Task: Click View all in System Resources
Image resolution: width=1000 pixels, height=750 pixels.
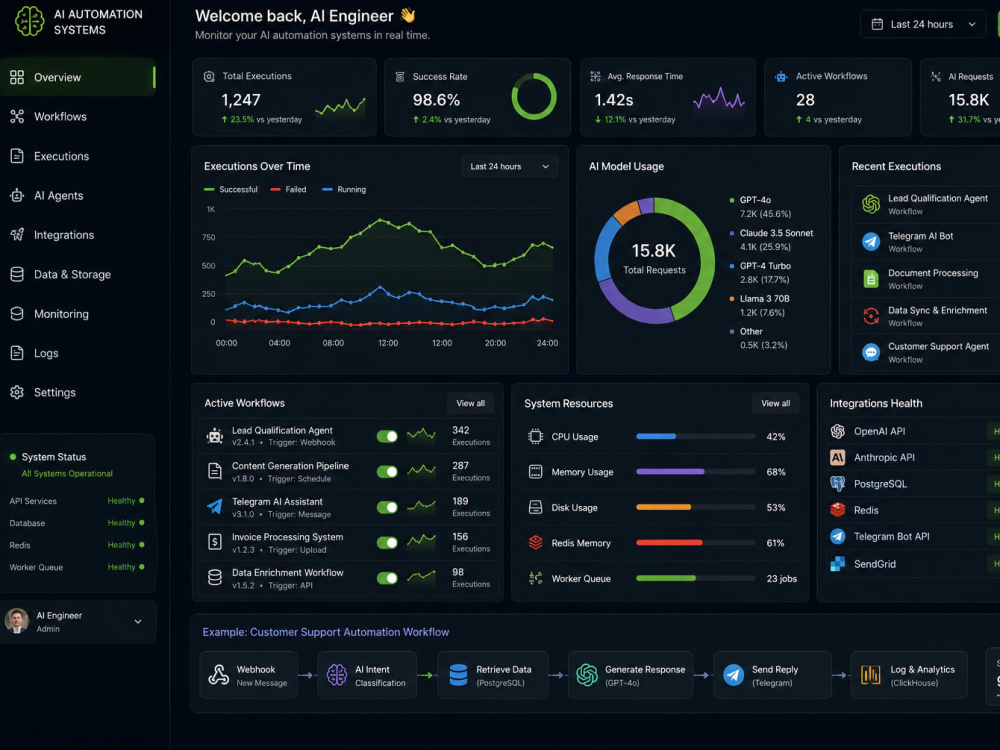Action: pyautogui.click(x=776, y=403)
